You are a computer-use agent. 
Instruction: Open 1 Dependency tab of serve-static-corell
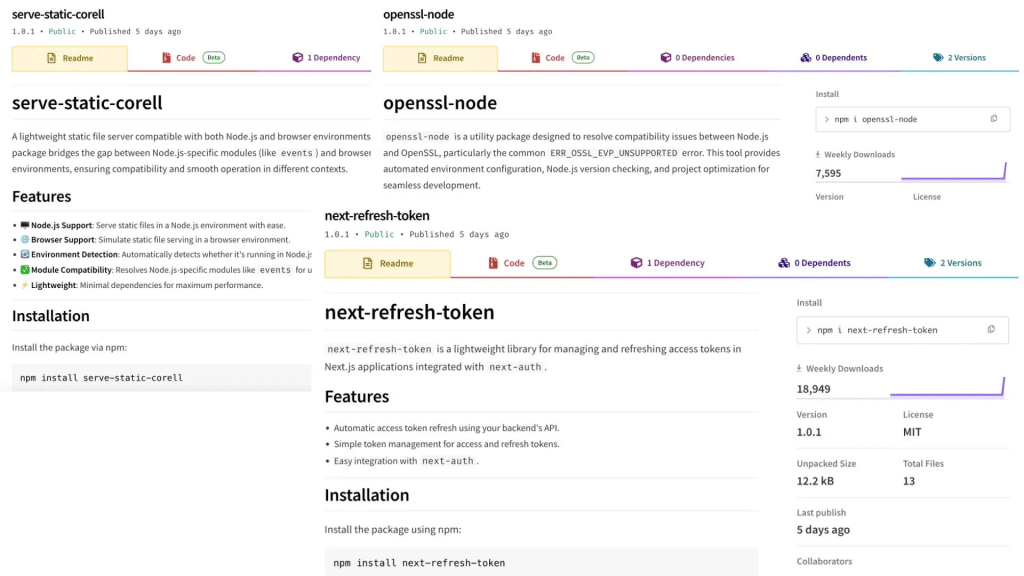pos(326,58)
